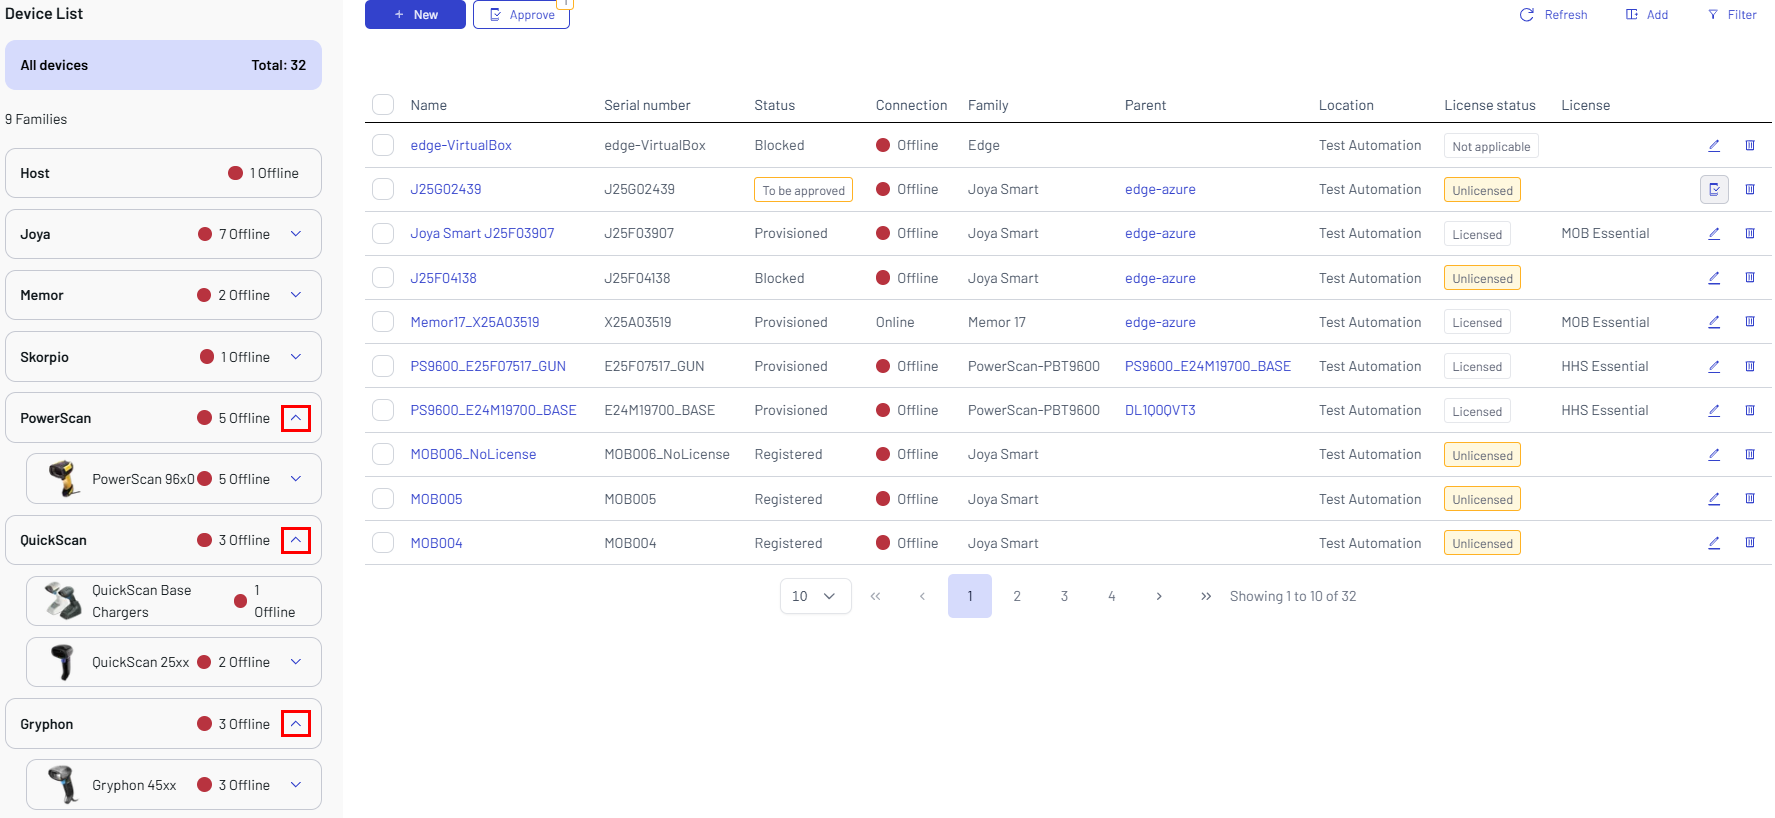Expand the Memor family group
Viewport: 1775px width, 818px height.
(x=296, y=295)
